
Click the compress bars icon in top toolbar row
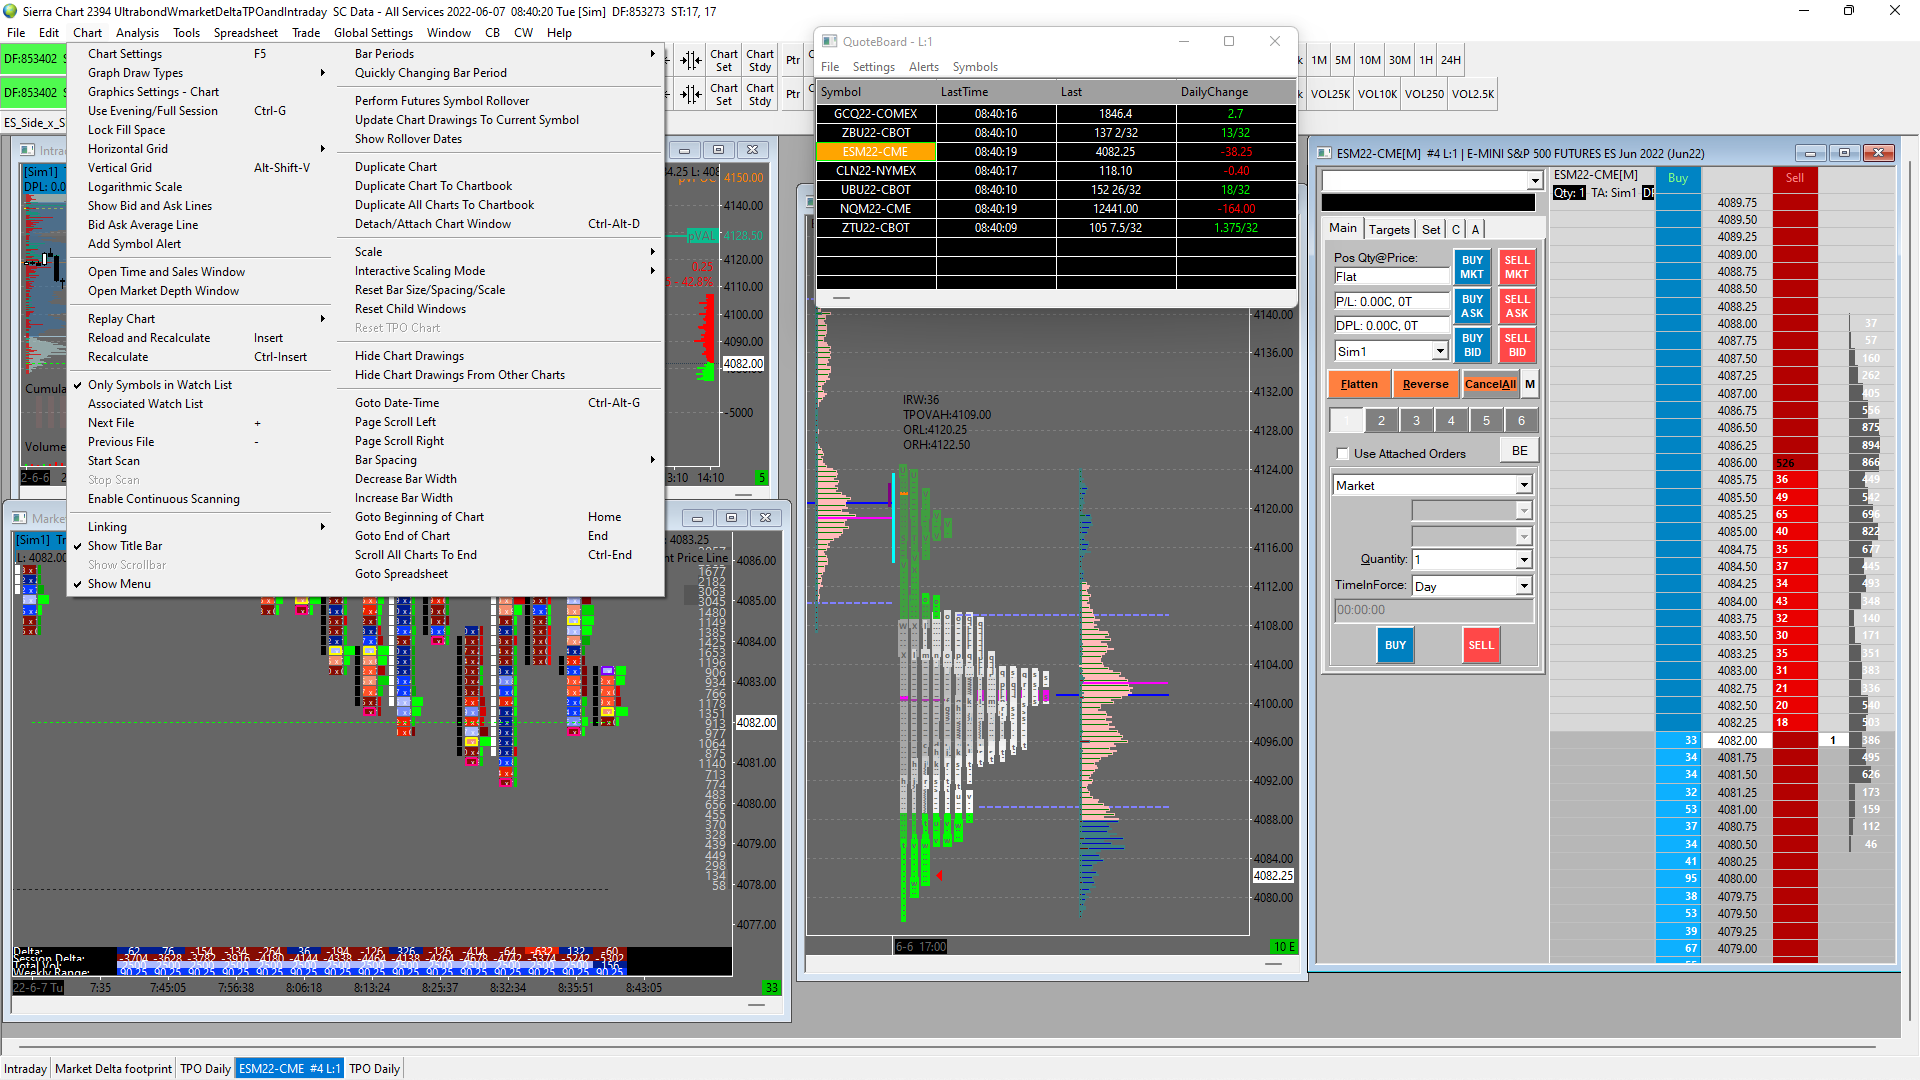(691, 60)
